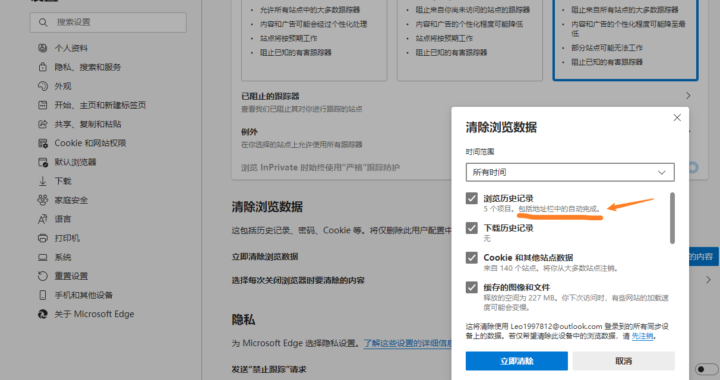
Task: Click the 立即清除浏览数据 row text
Action: tap(265, 257)
